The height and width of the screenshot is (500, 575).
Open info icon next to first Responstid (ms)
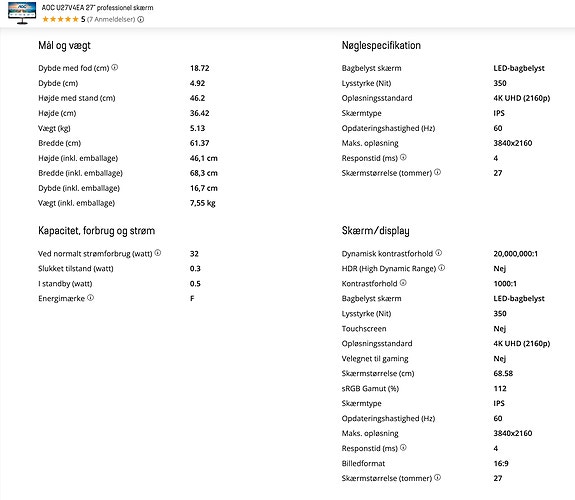pyautogui.click(x=403, y=157)
